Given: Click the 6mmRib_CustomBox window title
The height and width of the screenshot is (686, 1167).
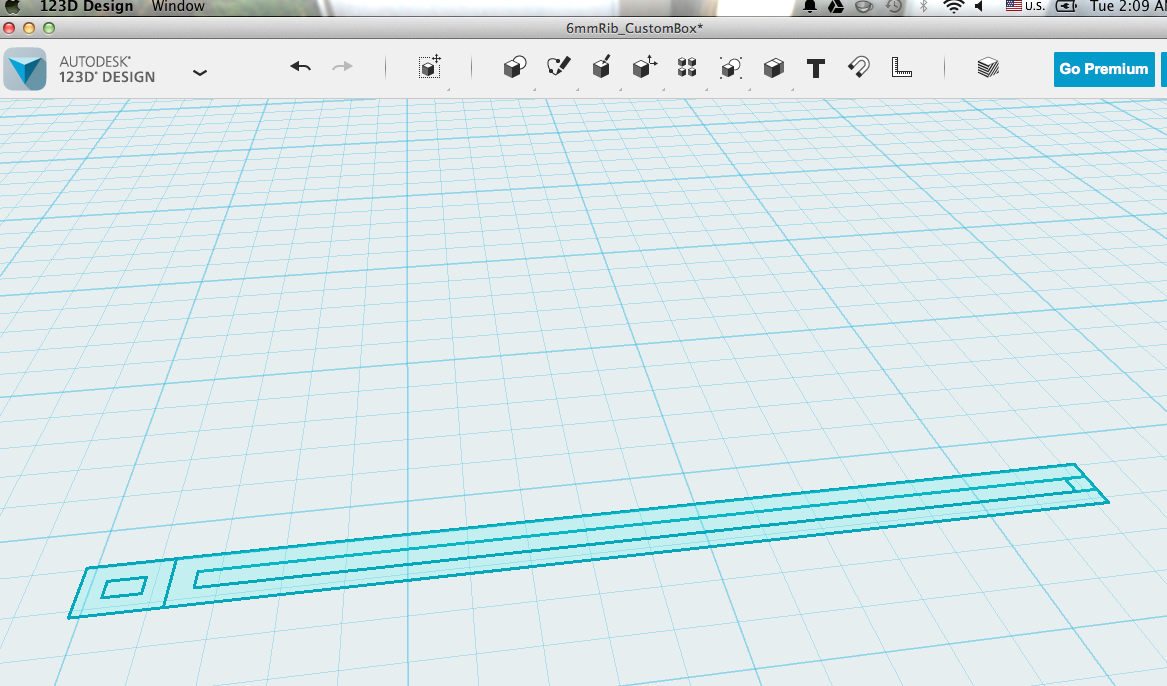Looking at the screenshot, I should tap(634, 28).
